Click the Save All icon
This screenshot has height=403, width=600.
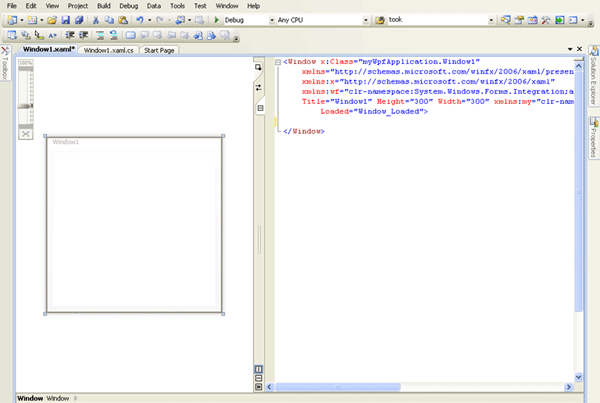click(78, 20)
